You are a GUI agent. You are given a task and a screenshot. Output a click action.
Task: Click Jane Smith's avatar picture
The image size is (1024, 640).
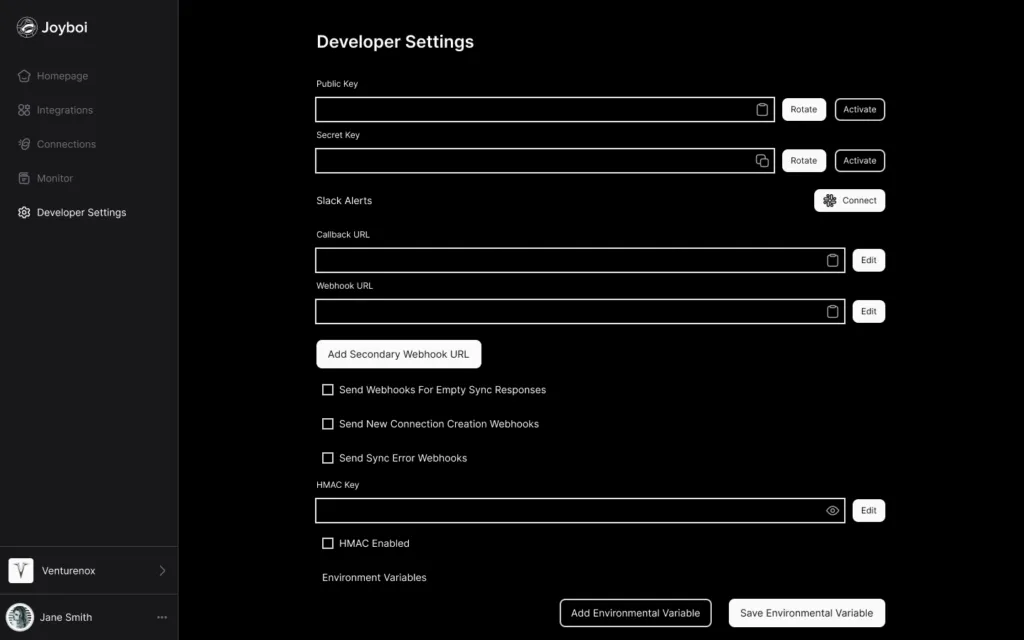pyautogui.click(x=20, y=617)
